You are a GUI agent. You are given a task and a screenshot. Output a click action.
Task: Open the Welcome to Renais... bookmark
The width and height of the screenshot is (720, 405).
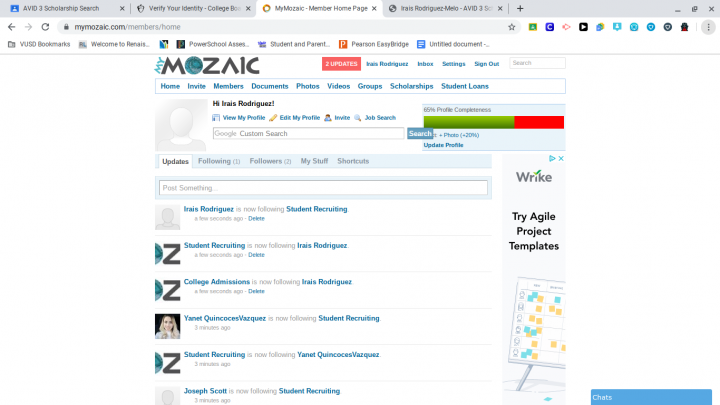tap(114, 44)
